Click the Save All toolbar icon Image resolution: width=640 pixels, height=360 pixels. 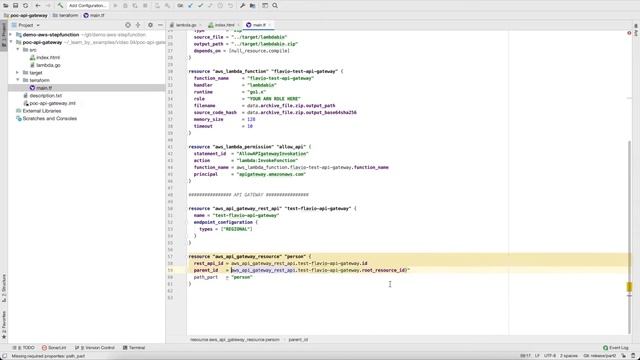pyautogui.click(x=16, y=5)
